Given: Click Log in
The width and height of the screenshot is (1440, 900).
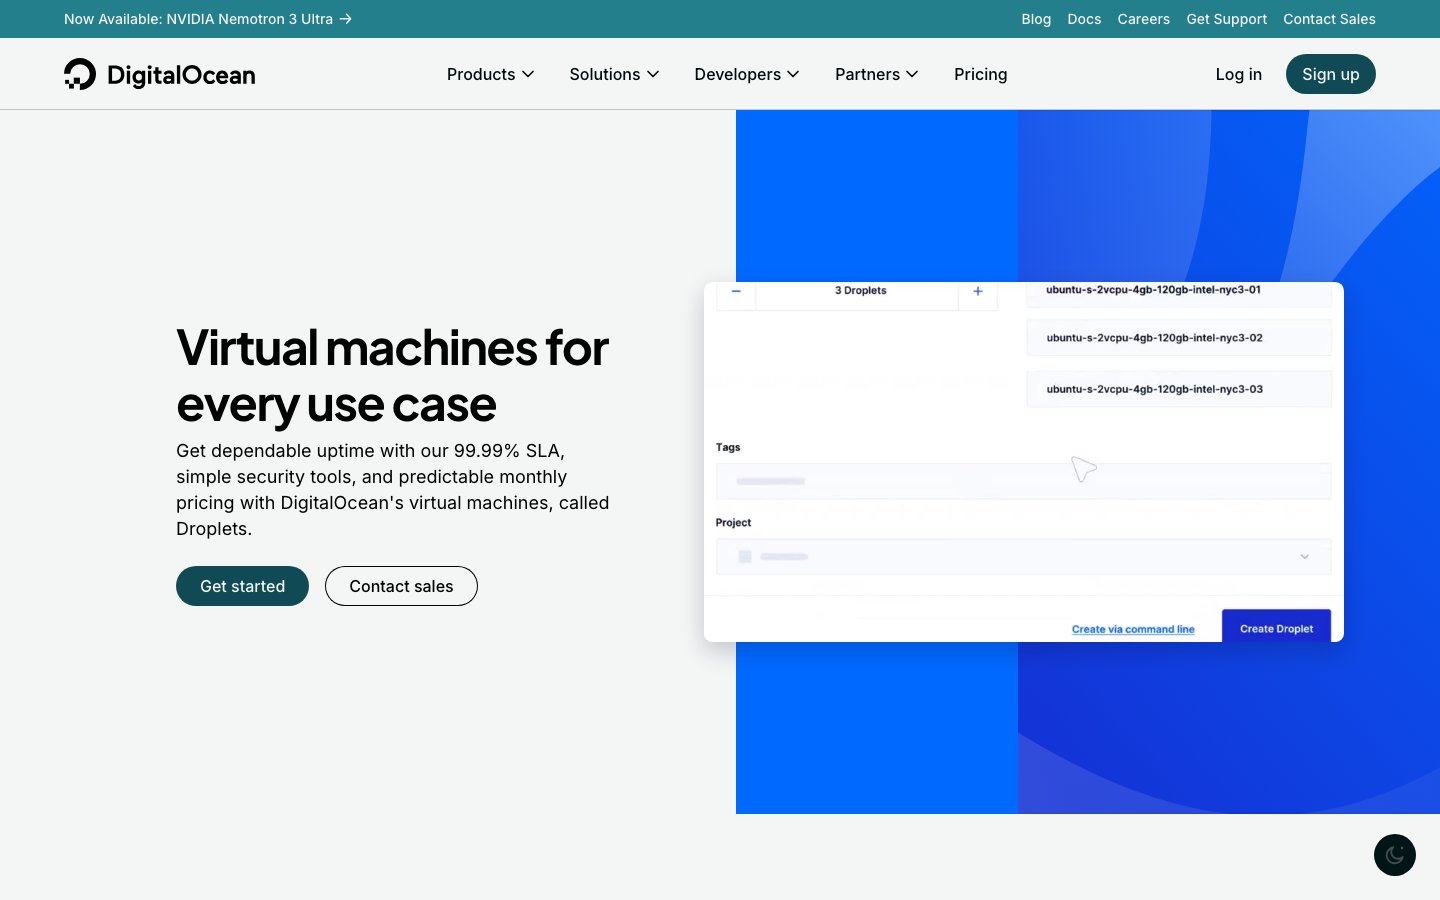Looking at the screenshot, I should [x=1238, y=74].
